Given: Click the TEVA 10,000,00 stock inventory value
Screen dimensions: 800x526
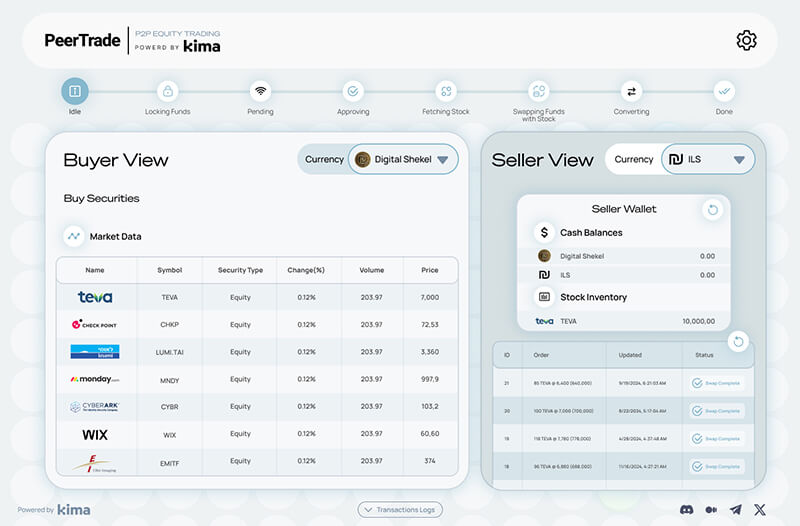Looking at the screenshot, I should [698, 321].
